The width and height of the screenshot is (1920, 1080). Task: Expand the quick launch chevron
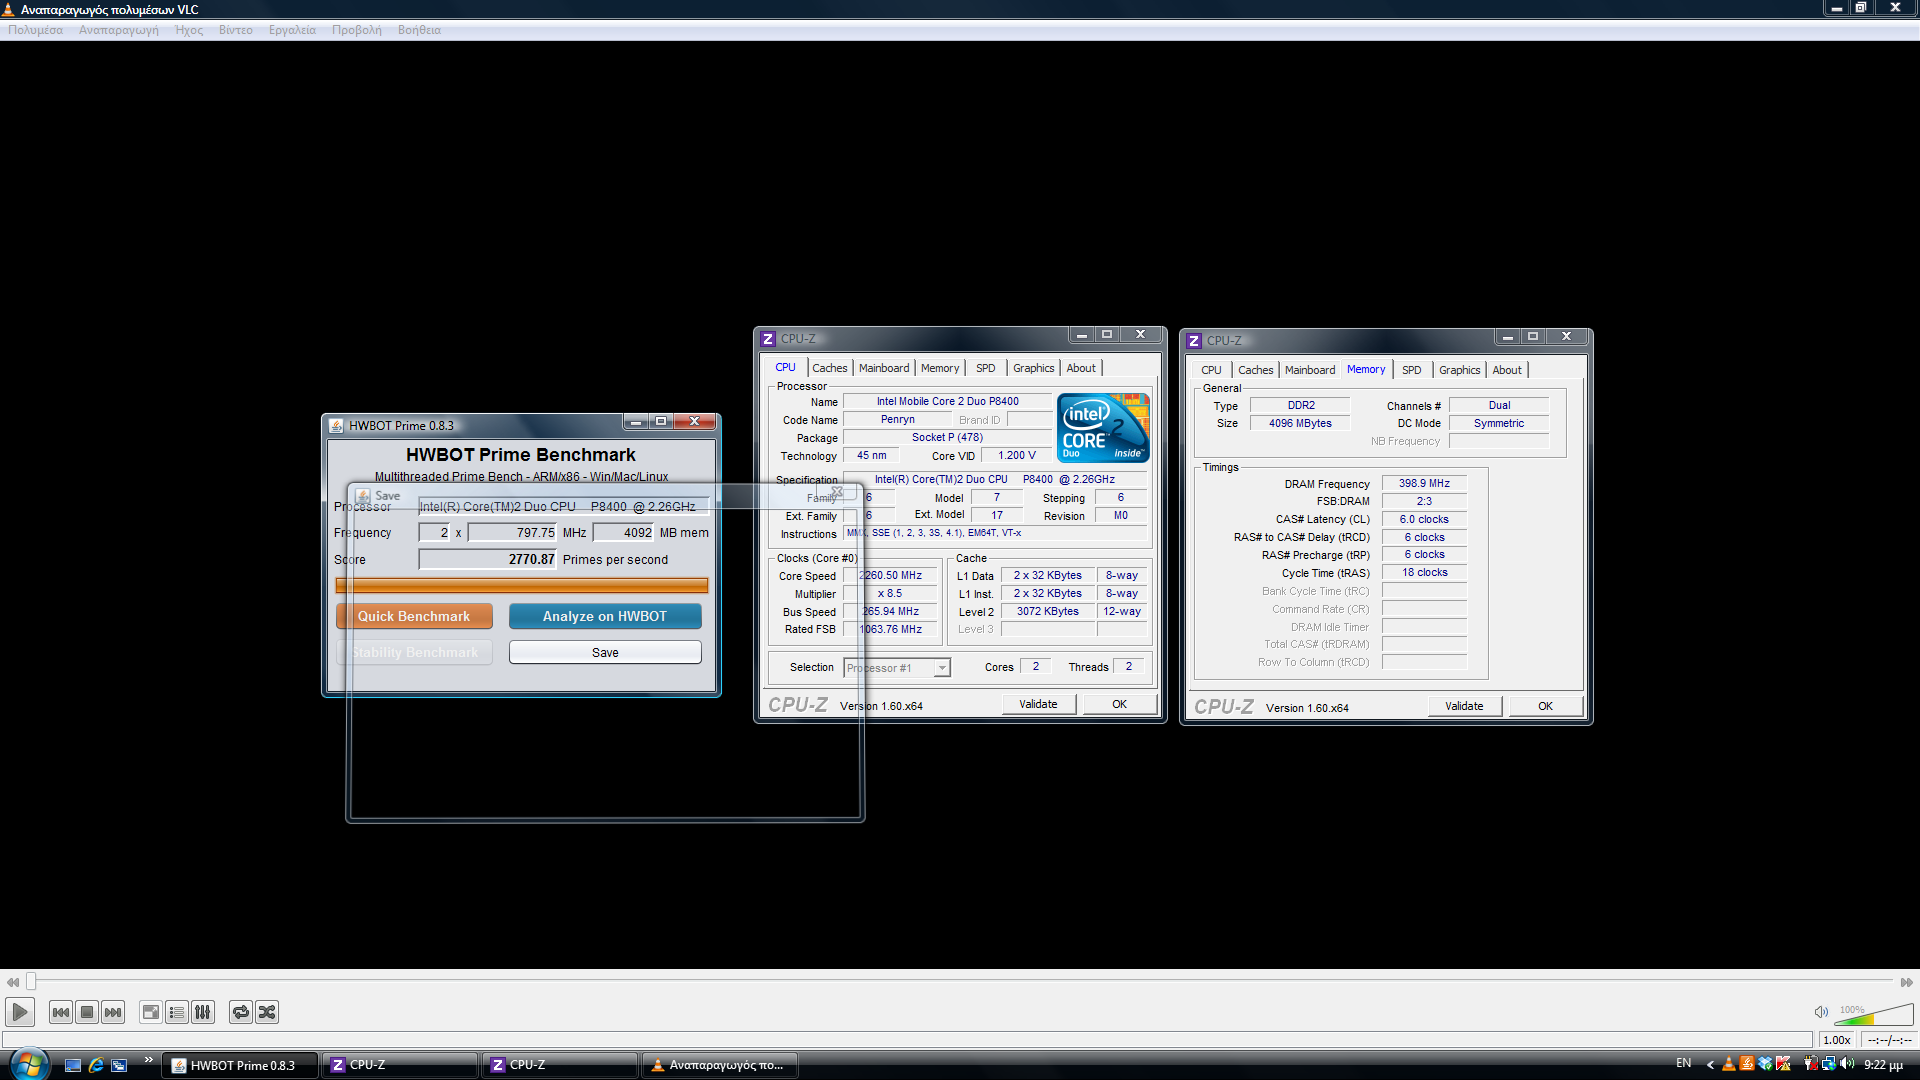(x=148, y=1060)
